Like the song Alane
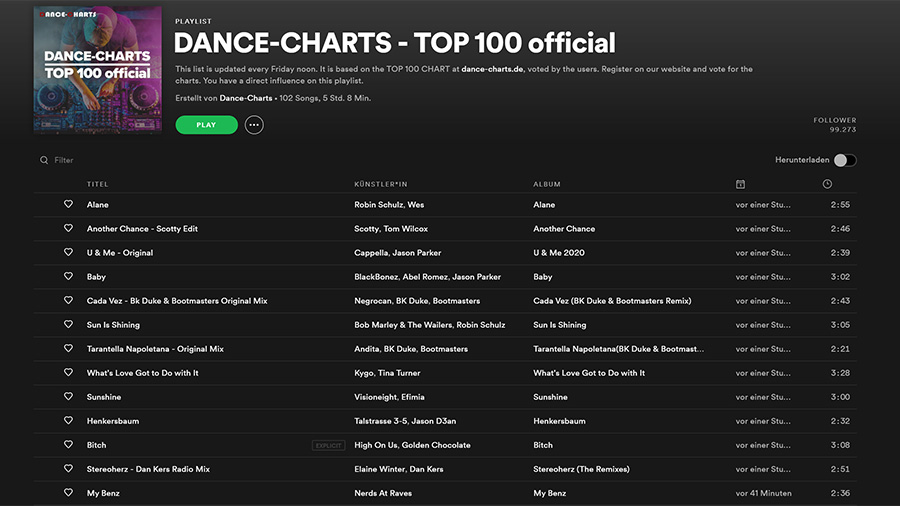 click(68, 204)
